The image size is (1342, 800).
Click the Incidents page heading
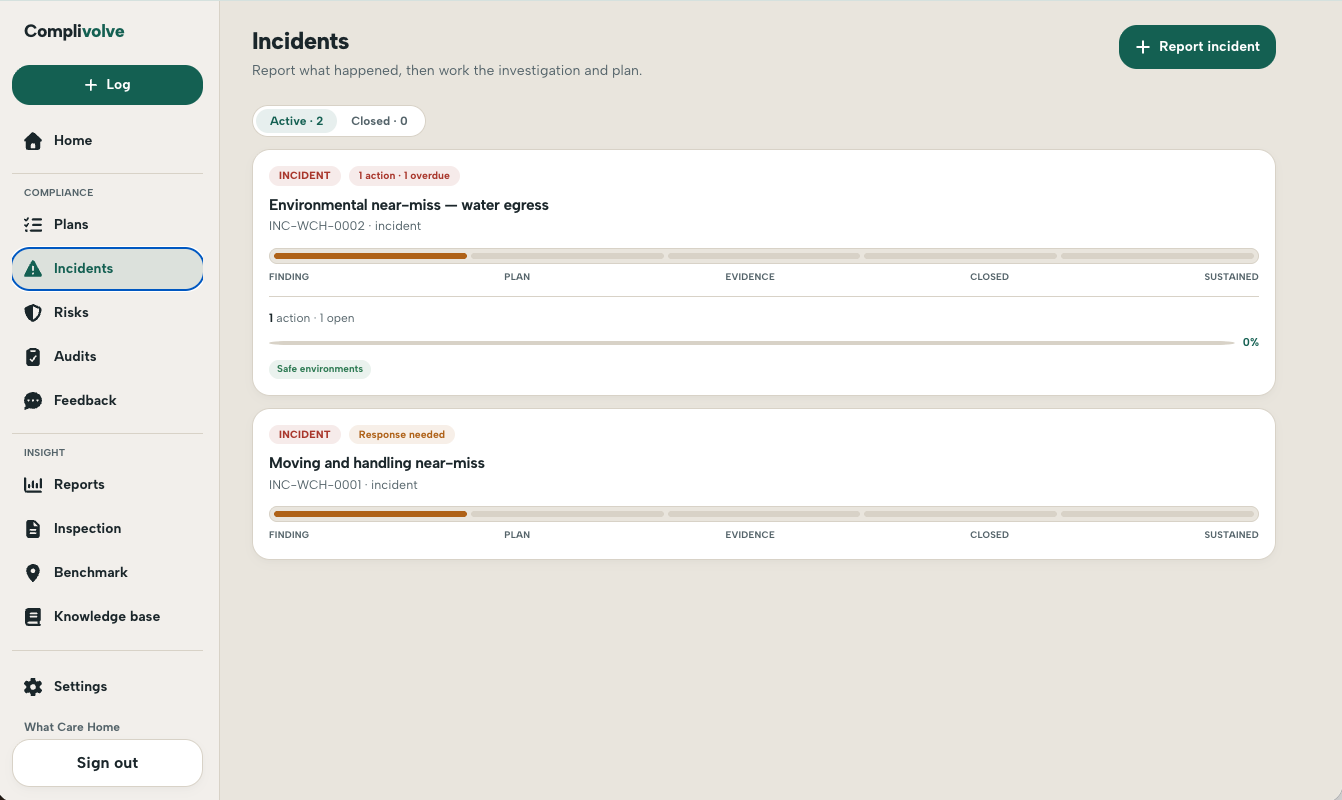(300, 42)
